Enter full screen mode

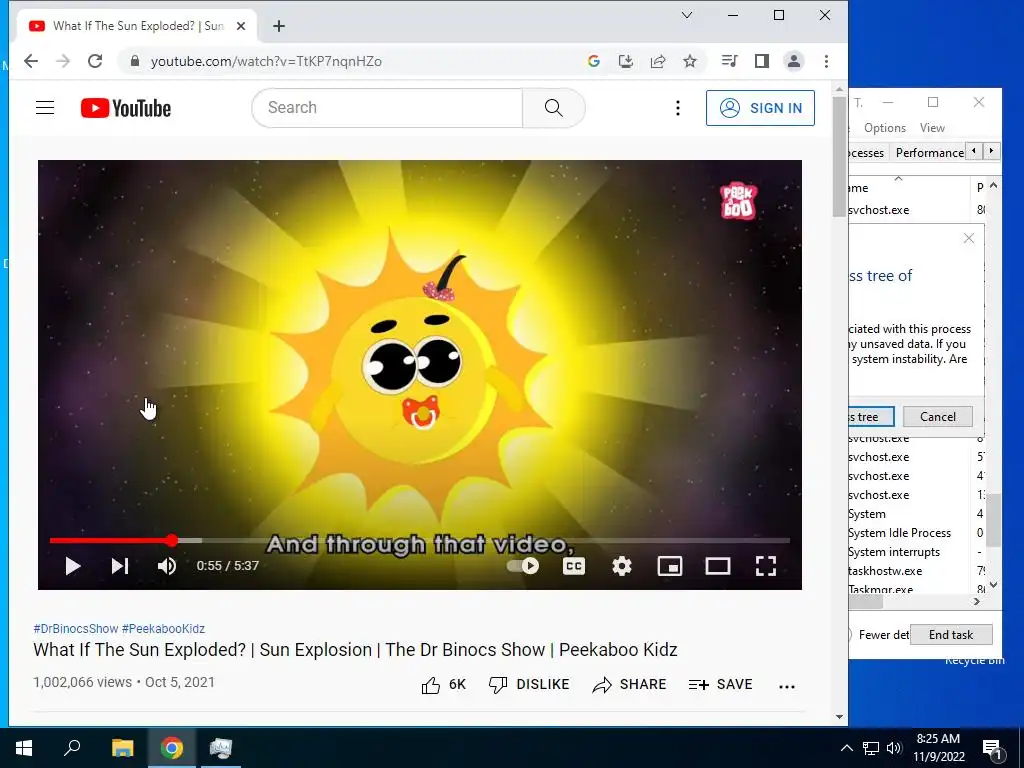[x=765, y=566]
